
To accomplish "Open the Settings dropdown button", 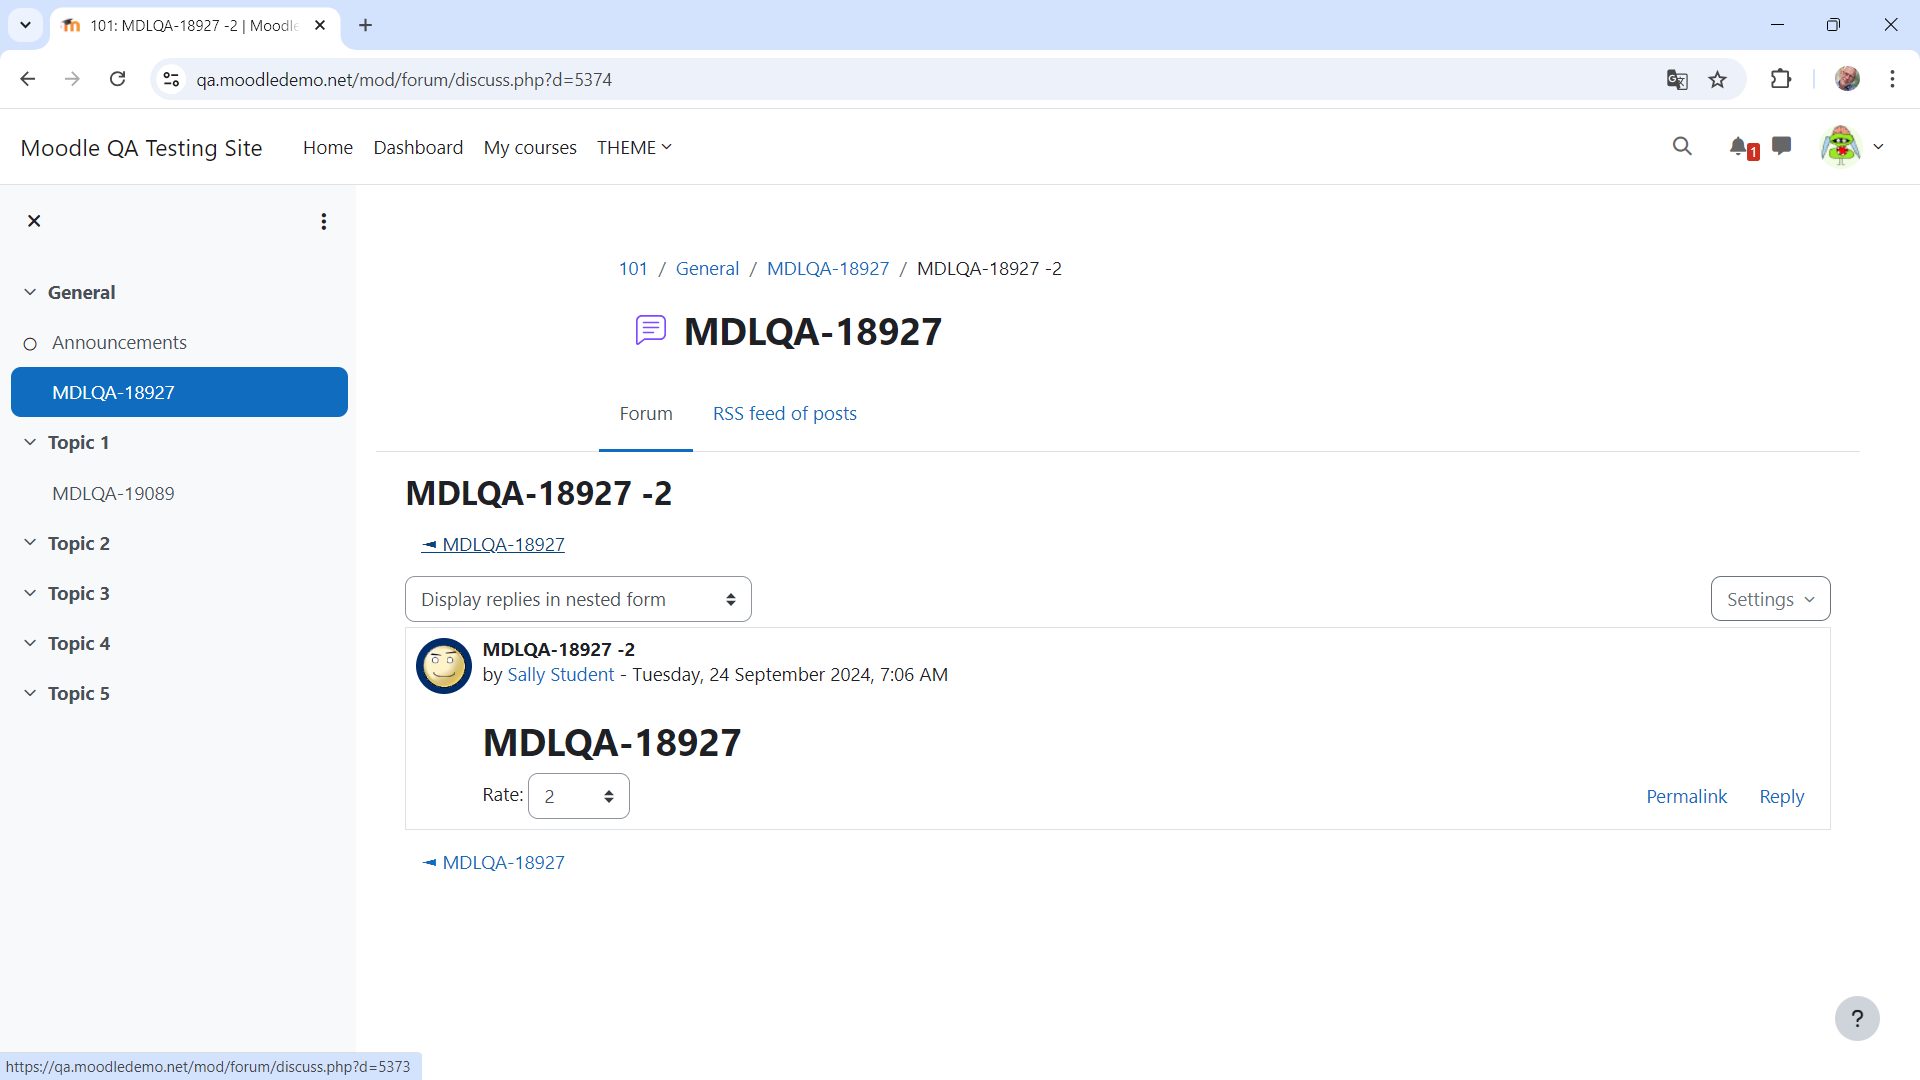I will 1770,599.
